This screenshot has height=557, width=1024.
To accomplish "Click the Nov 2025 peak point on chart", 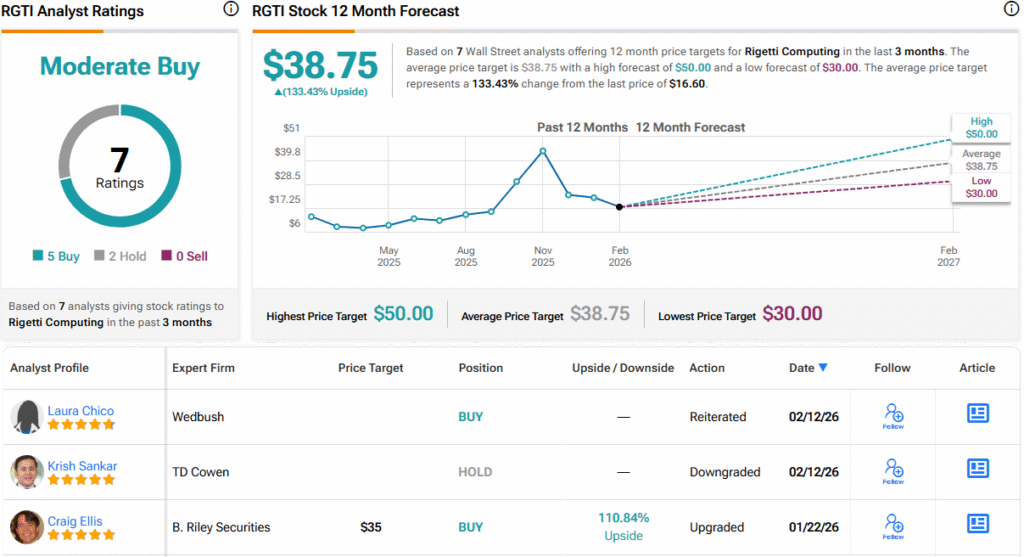I will point(542,151).
